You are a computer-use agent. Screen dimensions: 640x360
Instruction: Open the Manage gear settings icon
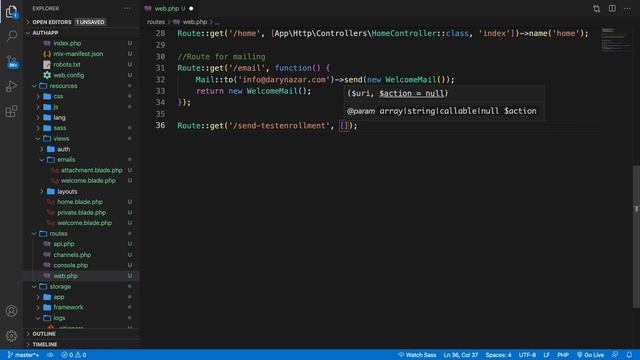click(11, 336)
